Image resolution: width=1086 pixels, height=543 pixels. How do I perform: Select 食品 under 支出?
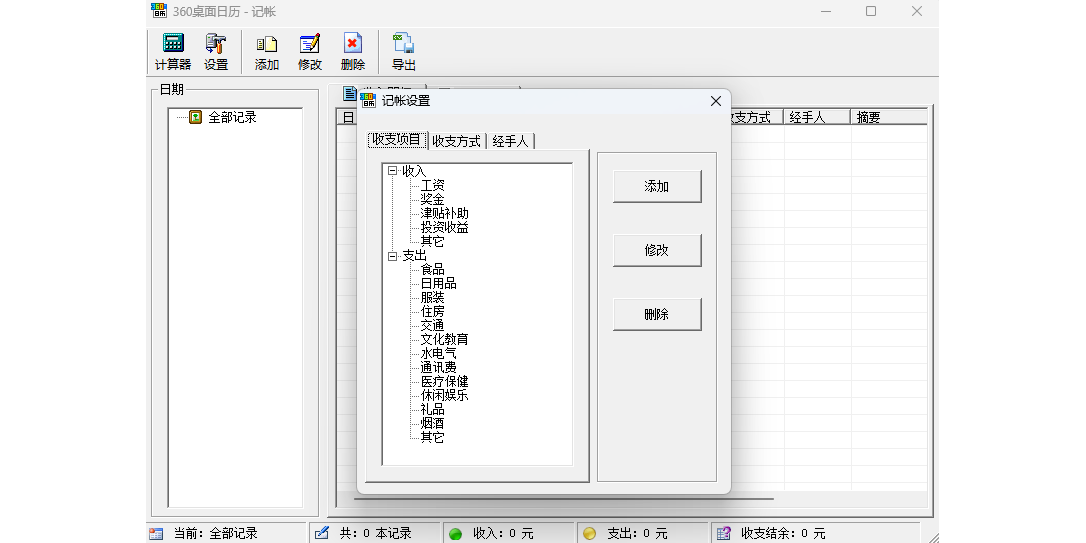433,269
